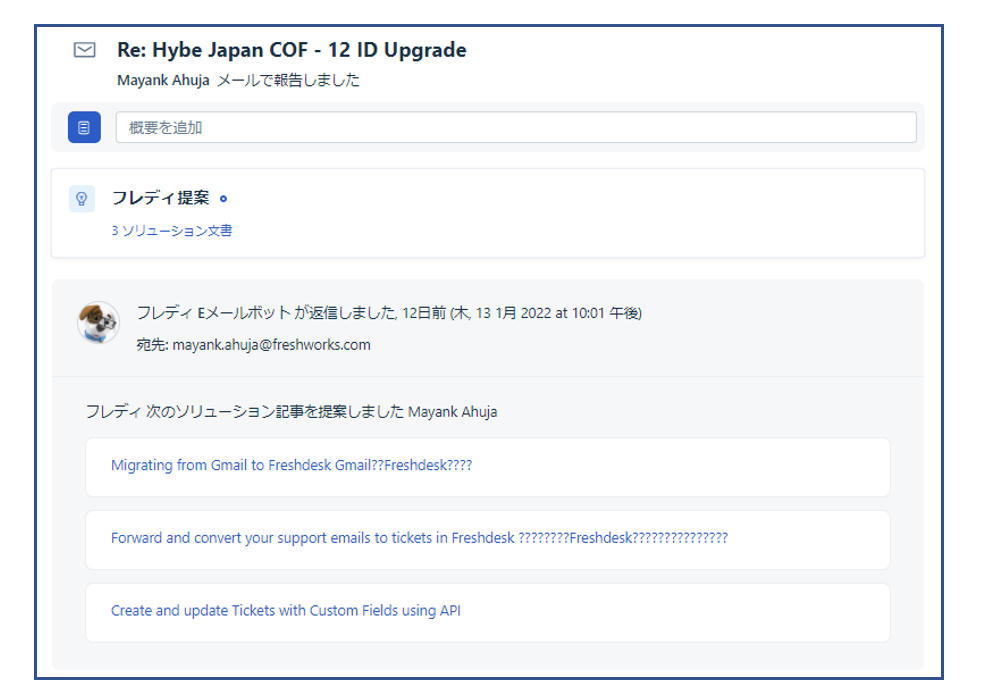Click the Freddy lightbulb suggestion icon
Screen dimensions: 983x691
coord(81,199)
